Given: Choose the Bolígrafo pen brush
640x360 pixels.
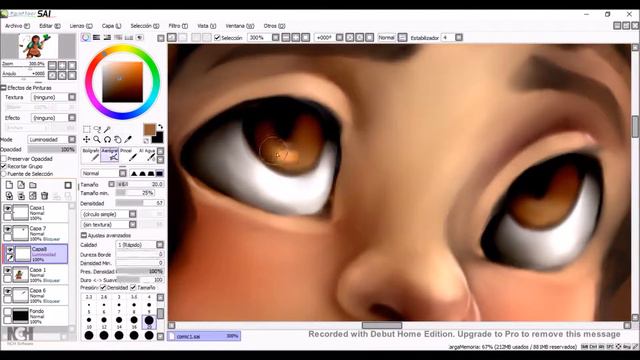Looking at the screenshot, I should [x=91, y=155].
